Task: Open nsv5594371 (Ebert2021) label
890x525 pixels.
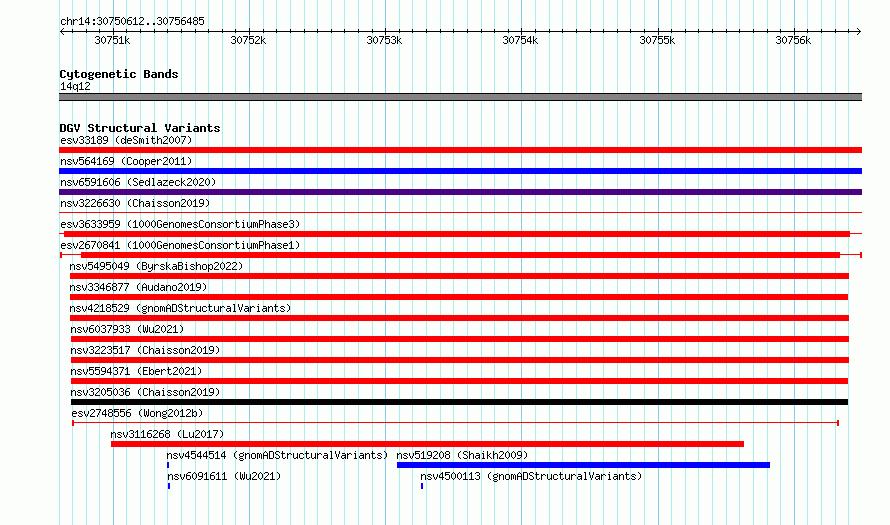Action: [x=136, y=371]
